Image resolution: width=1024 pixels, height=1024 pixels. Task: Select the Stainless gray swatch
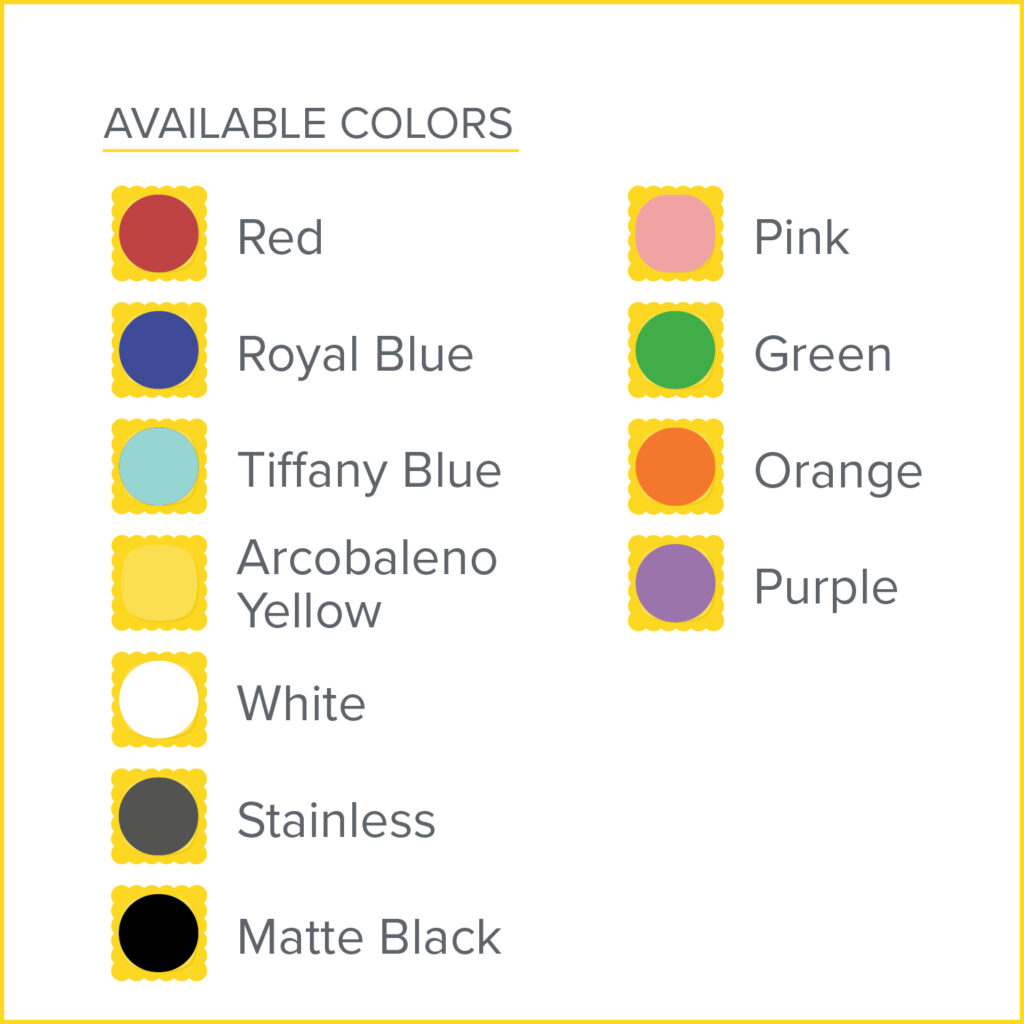point(158,817)
